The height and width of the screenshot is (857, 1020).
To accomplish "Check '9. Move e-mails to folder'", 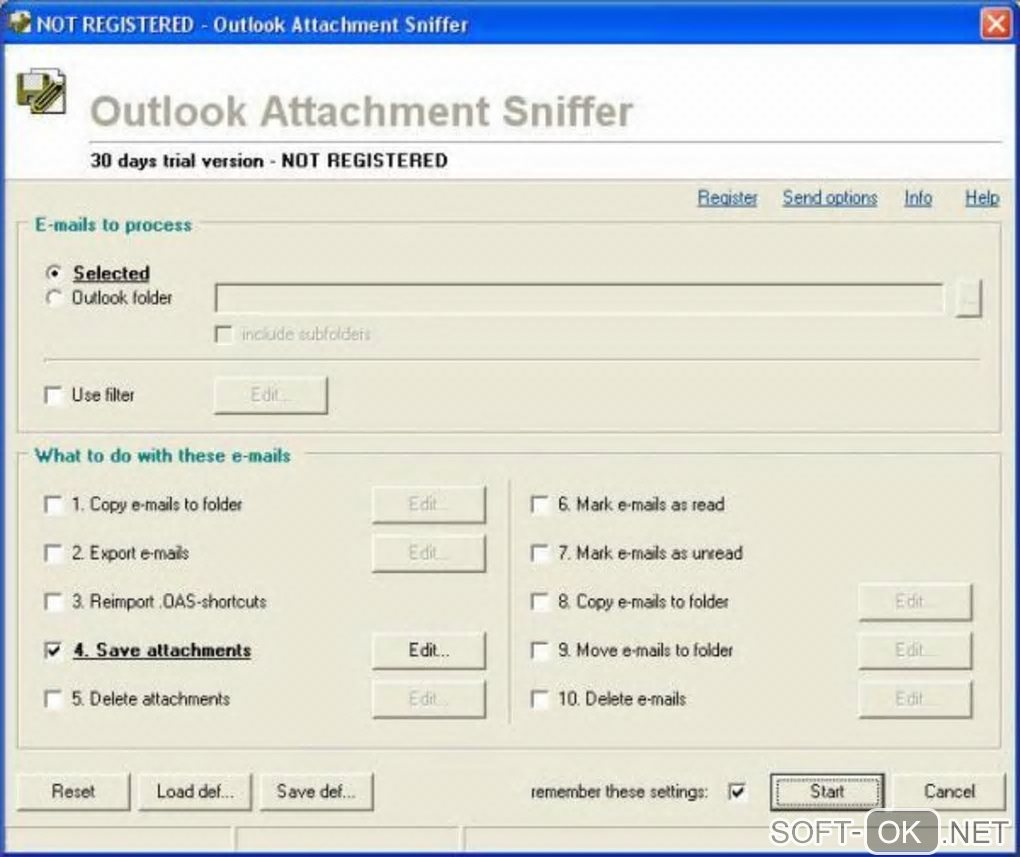I will coord(539,650).
